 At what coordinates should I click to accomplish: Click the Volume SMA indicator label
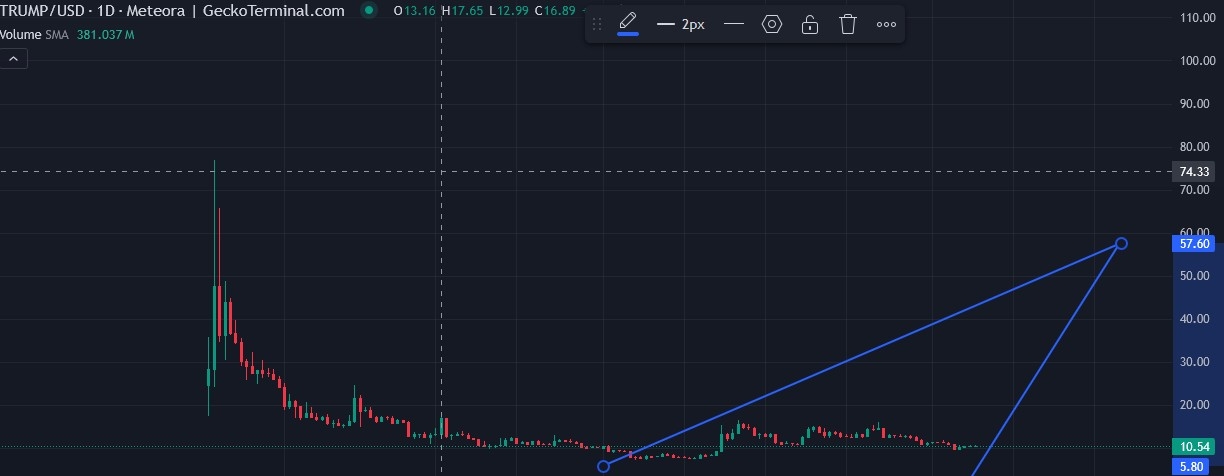34,34
